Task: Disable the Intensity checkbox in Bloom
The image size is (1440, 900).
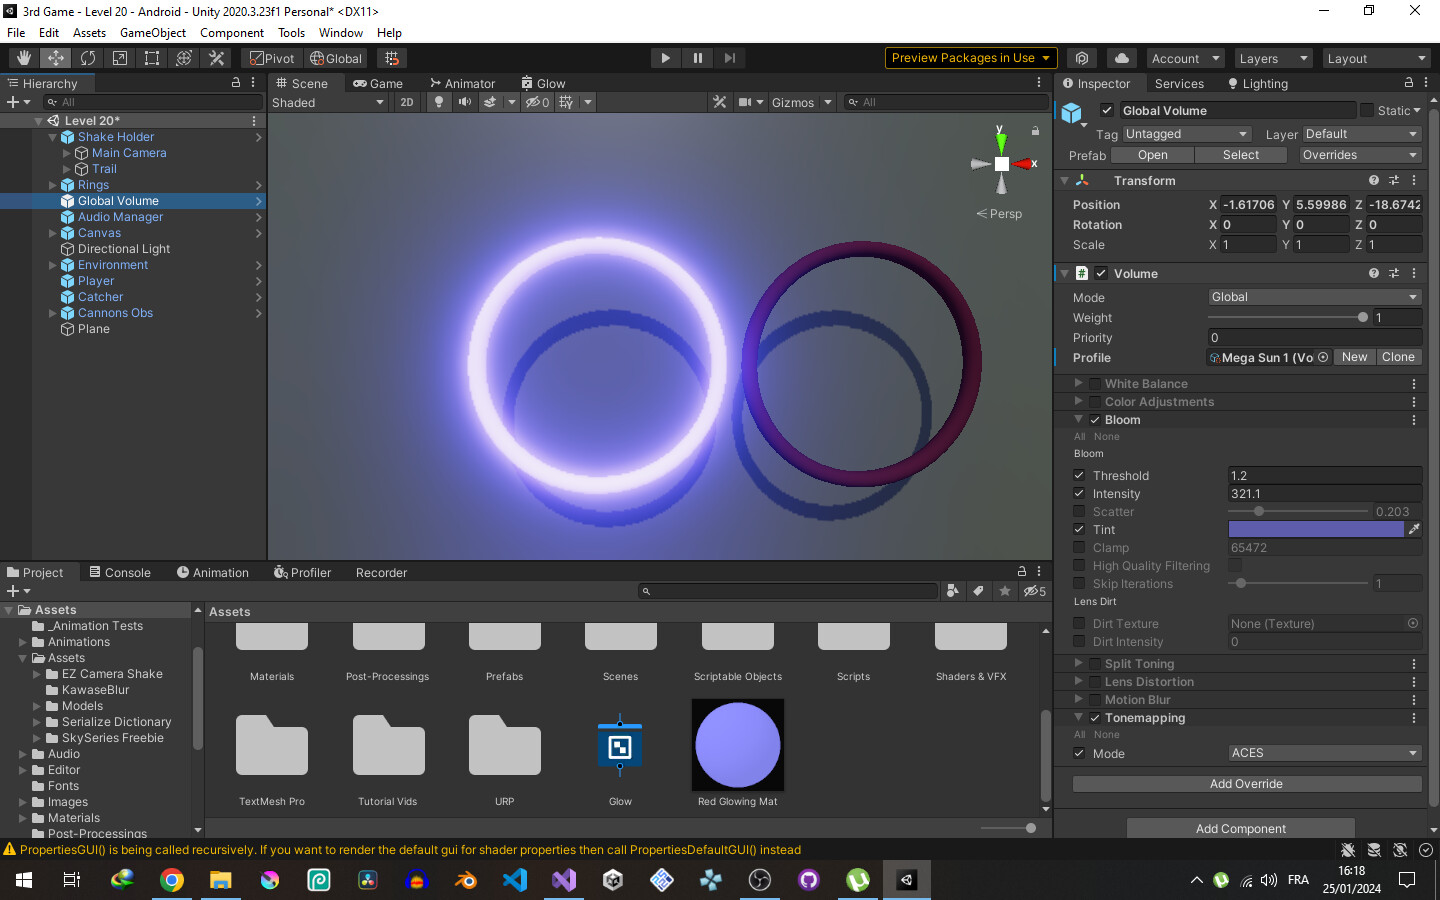Action: pyautogui.click(x=1079, y=493)
